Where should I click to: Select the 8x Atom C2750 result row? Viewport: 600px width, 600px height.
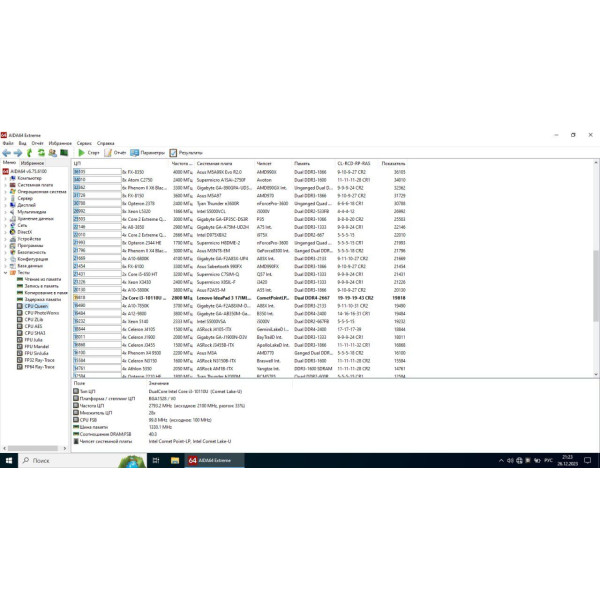239,180
